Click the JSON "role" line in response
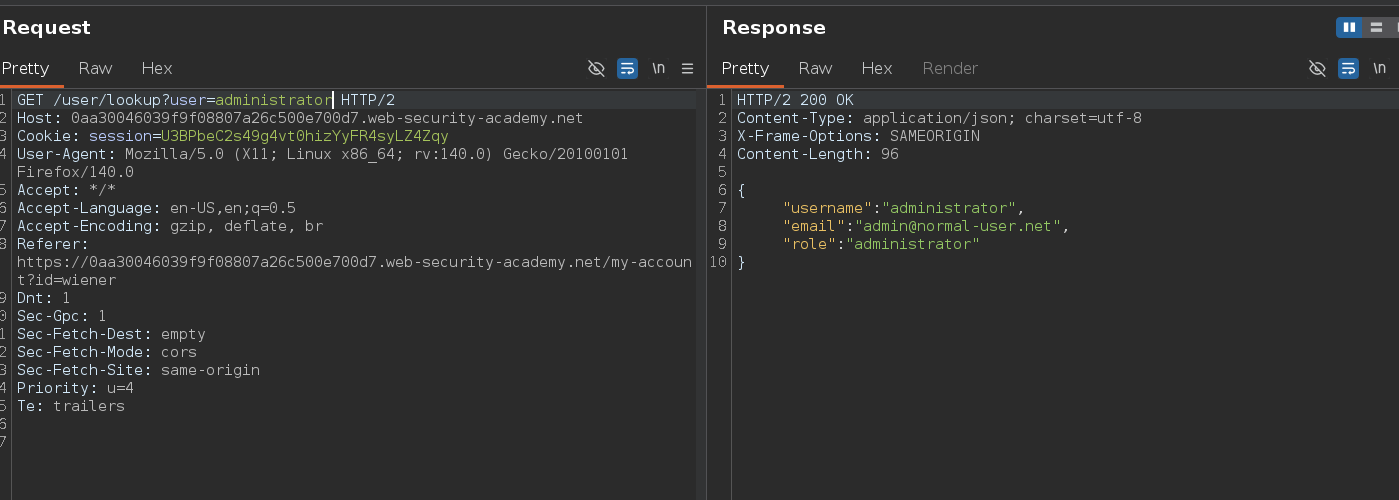Screen dimensions: 1399x500 click(881, 244)
